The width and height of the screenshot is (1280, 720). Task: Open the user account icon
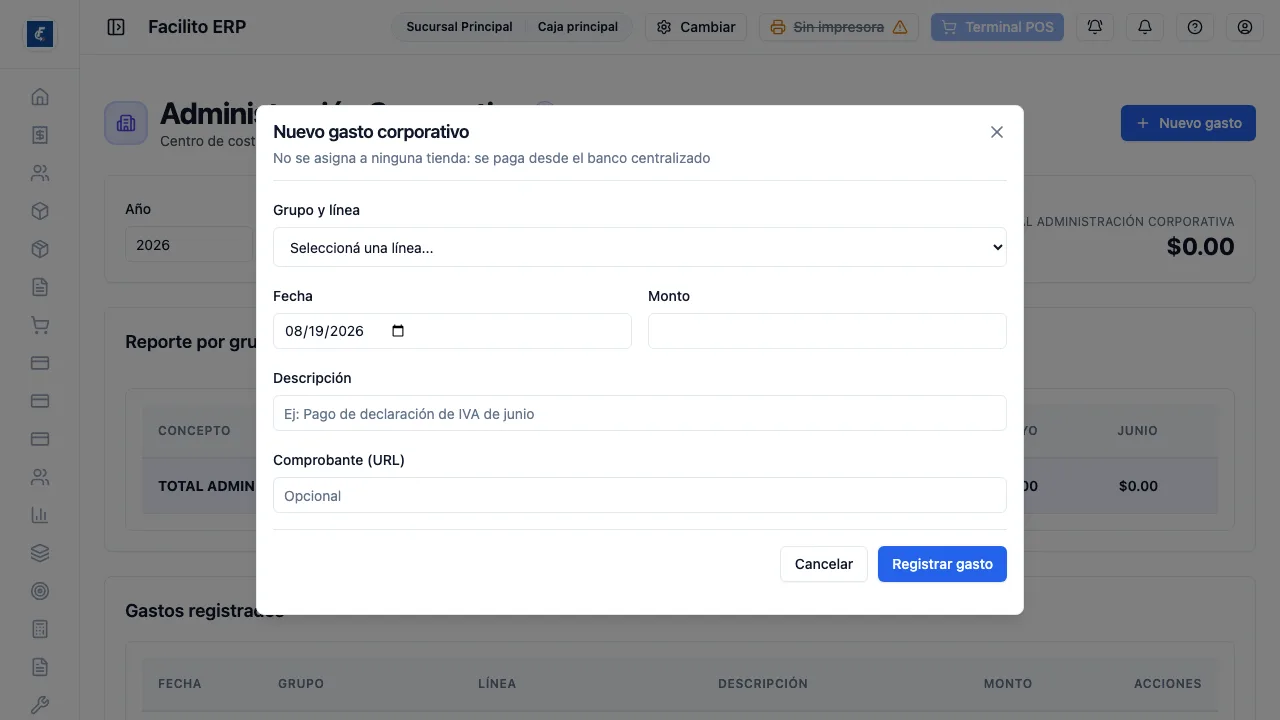point(1245,27)
